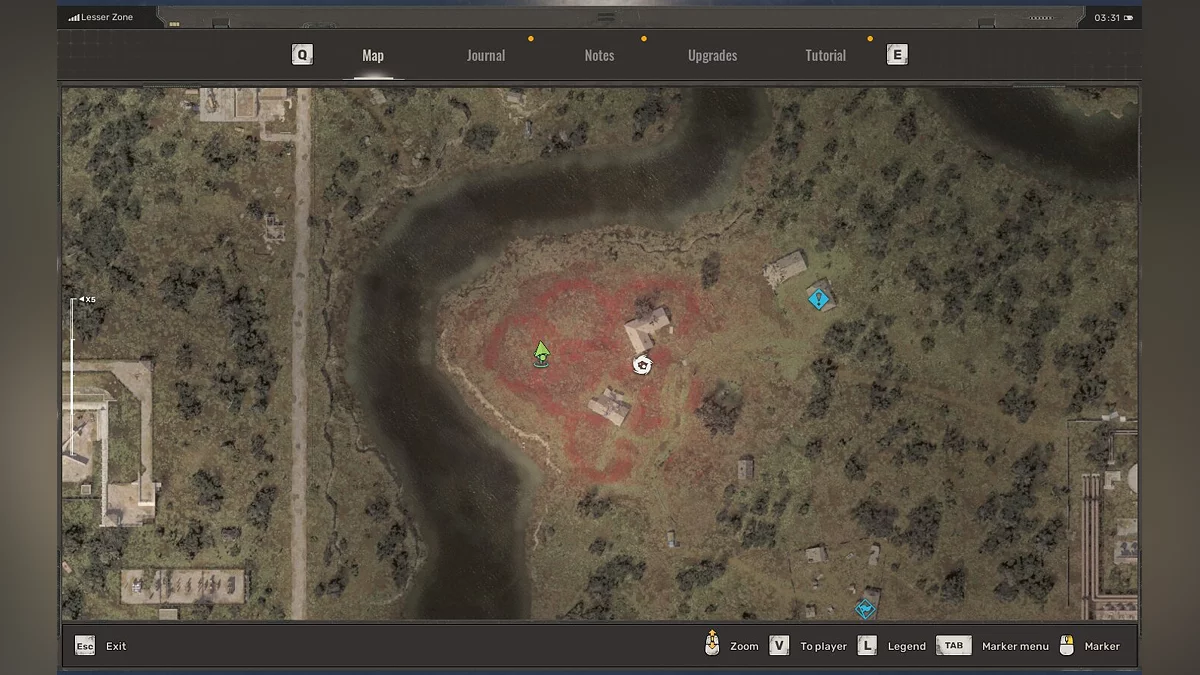The width and height of the screenshot is (1200, 675).
Task: Click the x5 zoom level indicator
Action: (88, 299)
